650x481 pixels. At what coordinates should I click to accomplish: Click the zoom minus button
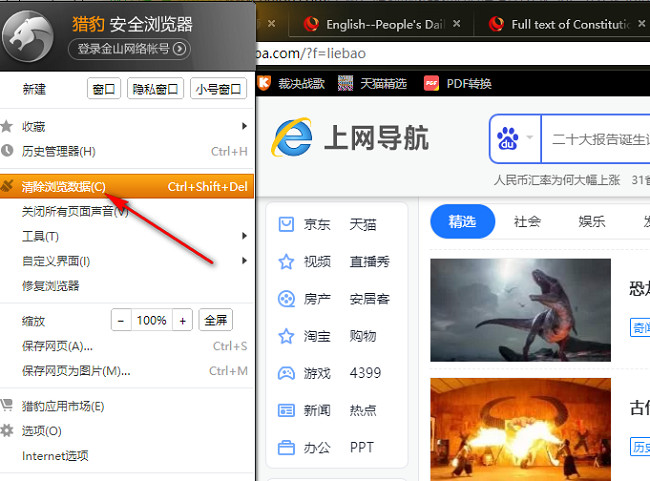121,321
